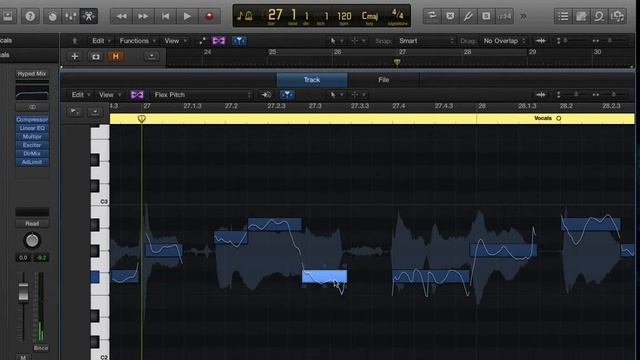Toggle Flex in tracks area toolbar
This screenshot has height=360, width=640.
[219, 41]
